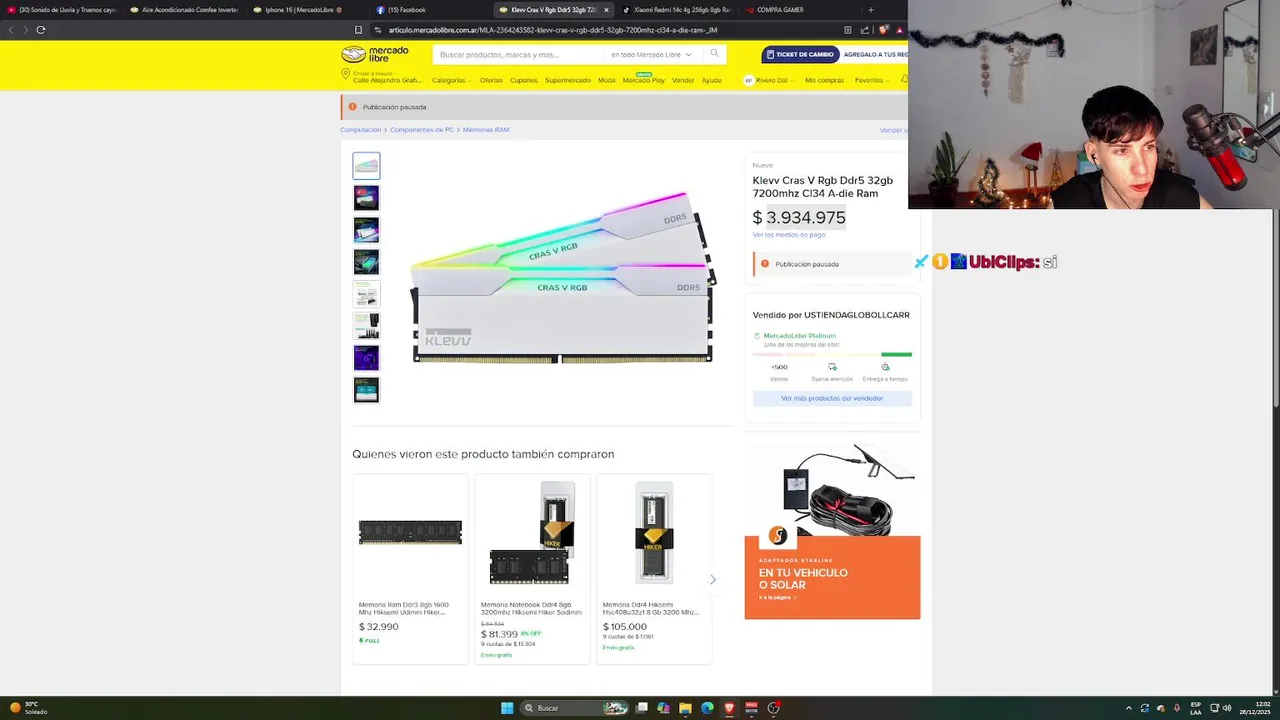Switch to the COMPRA GAMER tab
The image size is (1280, 720).
(x=798, y=10)
